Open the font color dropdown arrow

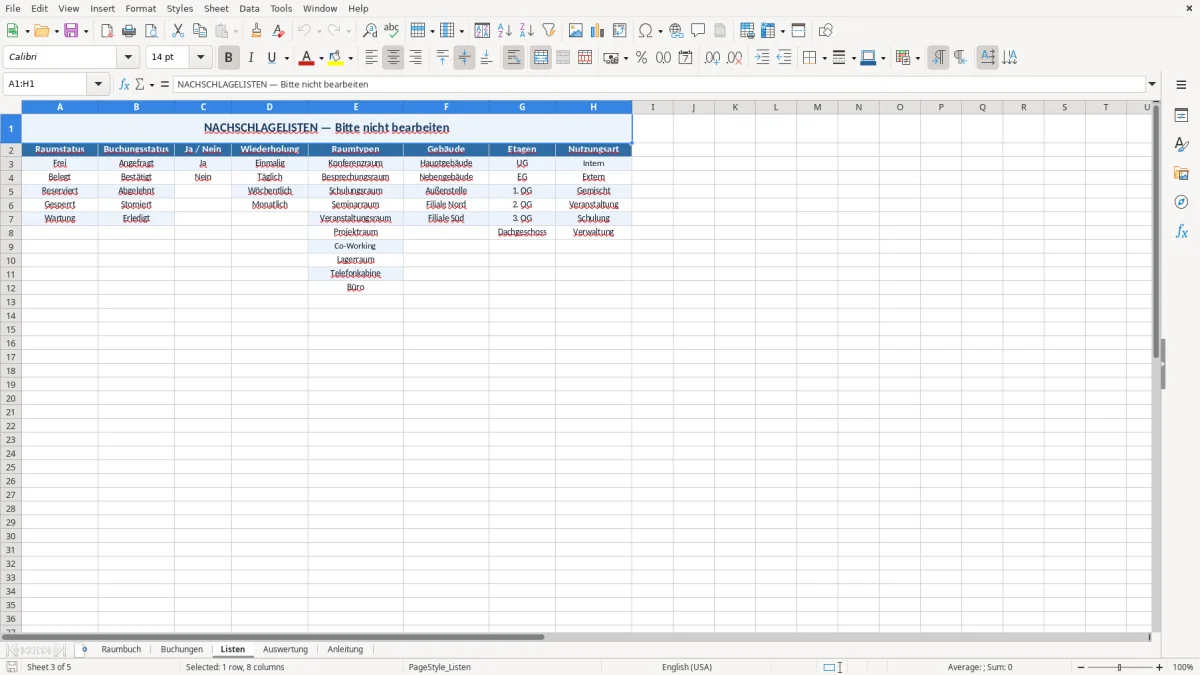(321, 58)
